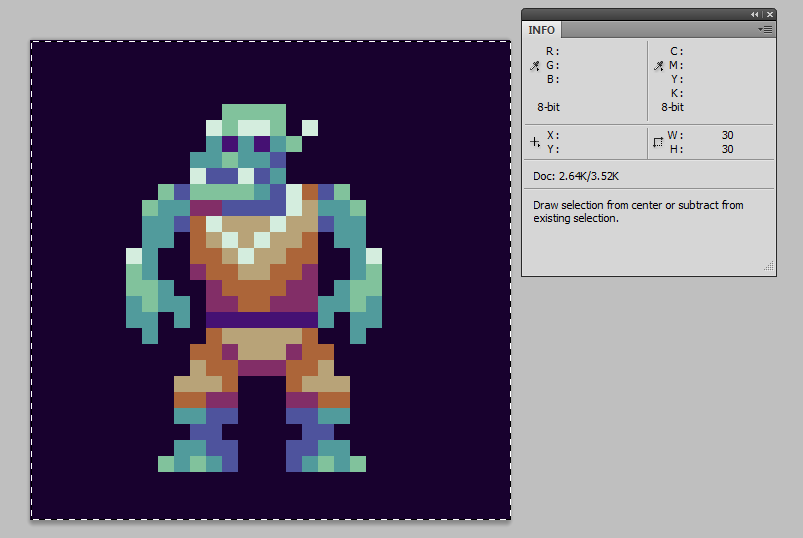Click the Doc: 2.64K/3.52K size readout
803x538 pixels.
[576, 177]
